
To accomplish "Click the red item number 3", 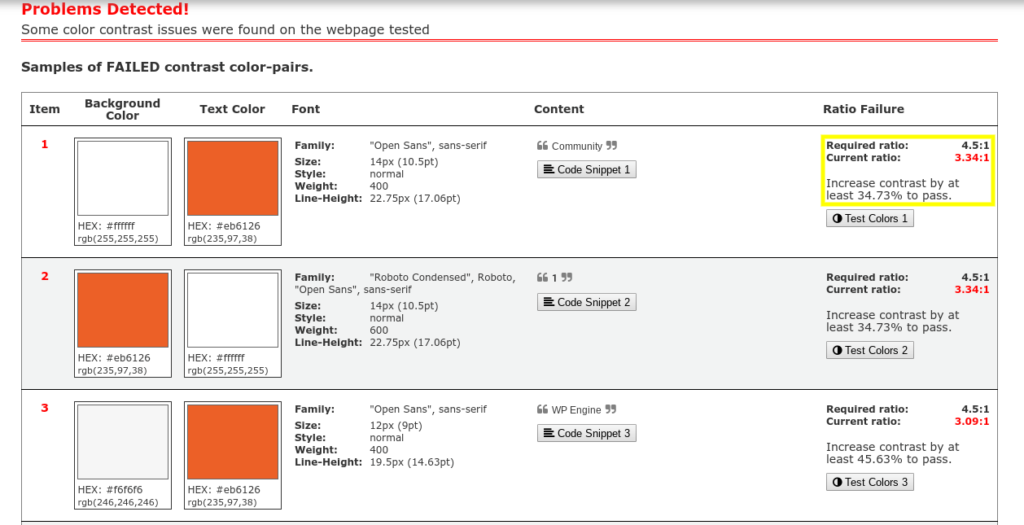I will (44, 408).
